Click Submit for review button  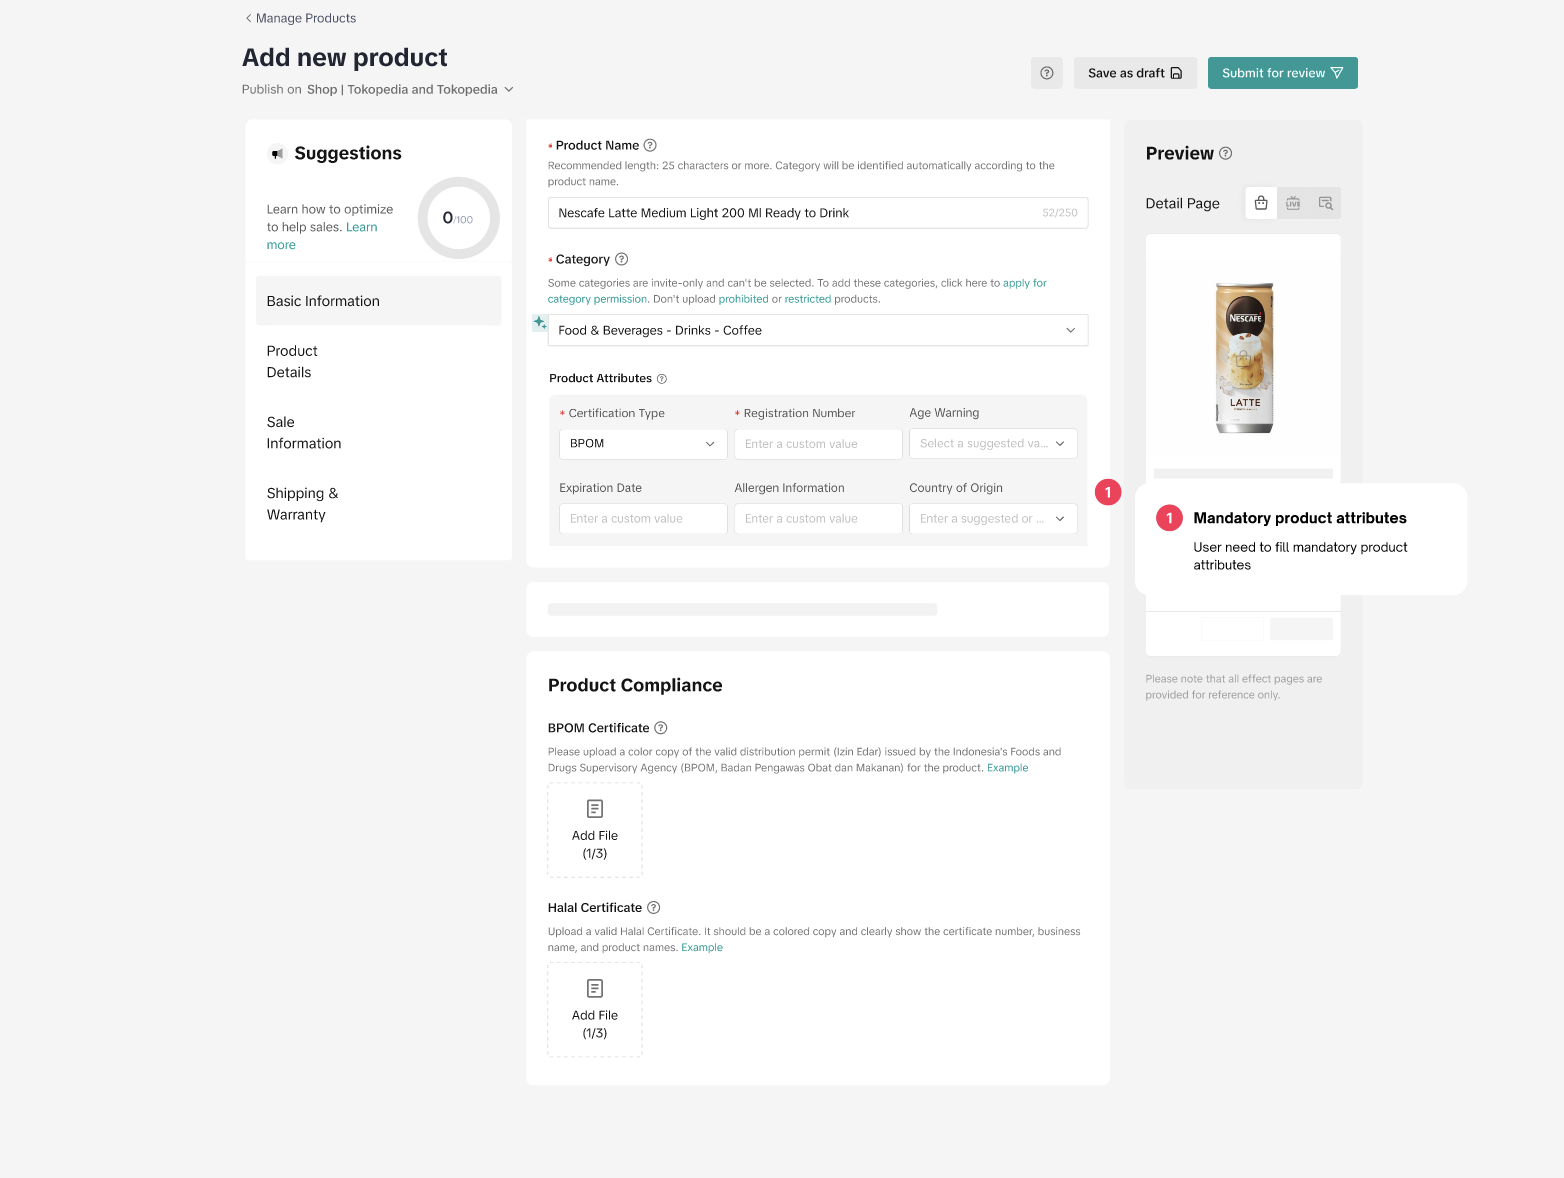coord(1282,73)
